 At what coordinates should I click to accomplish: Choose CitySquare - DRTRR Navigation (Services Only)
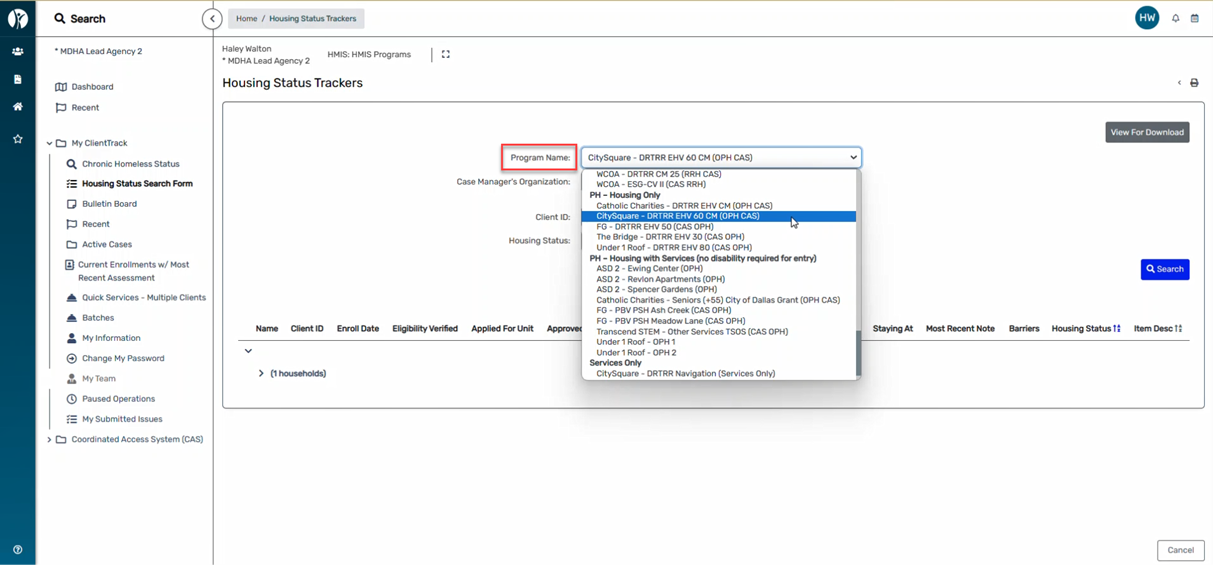[x=685, y=374]
